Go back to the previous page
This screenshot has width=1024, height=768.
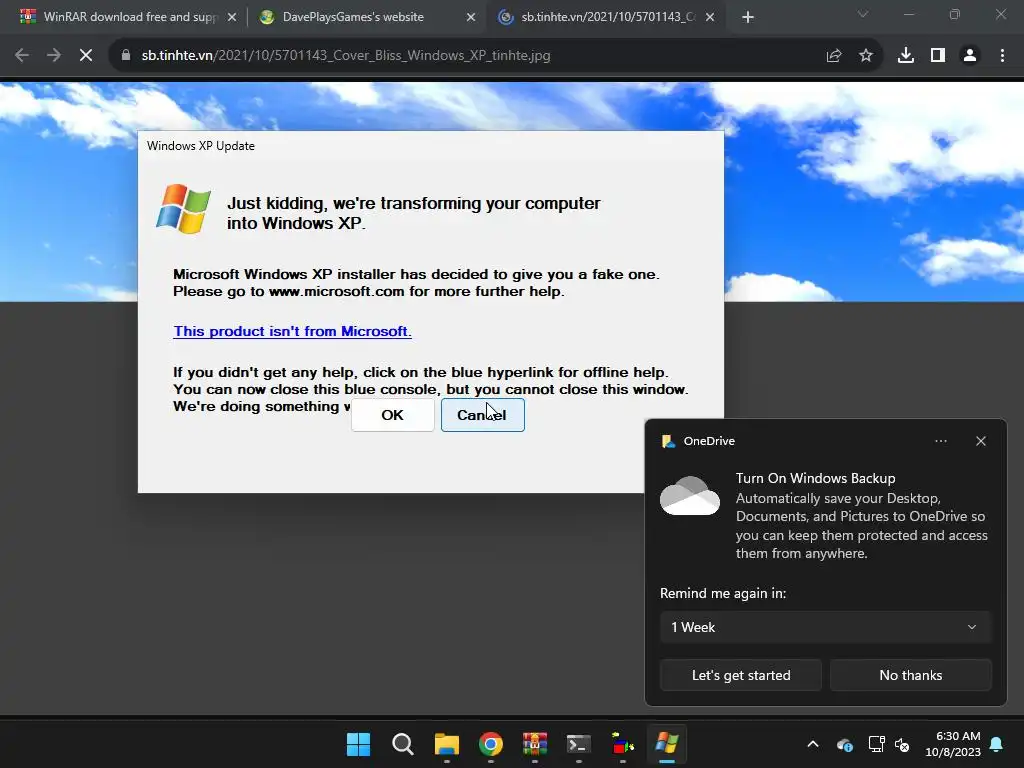(22, 56)
